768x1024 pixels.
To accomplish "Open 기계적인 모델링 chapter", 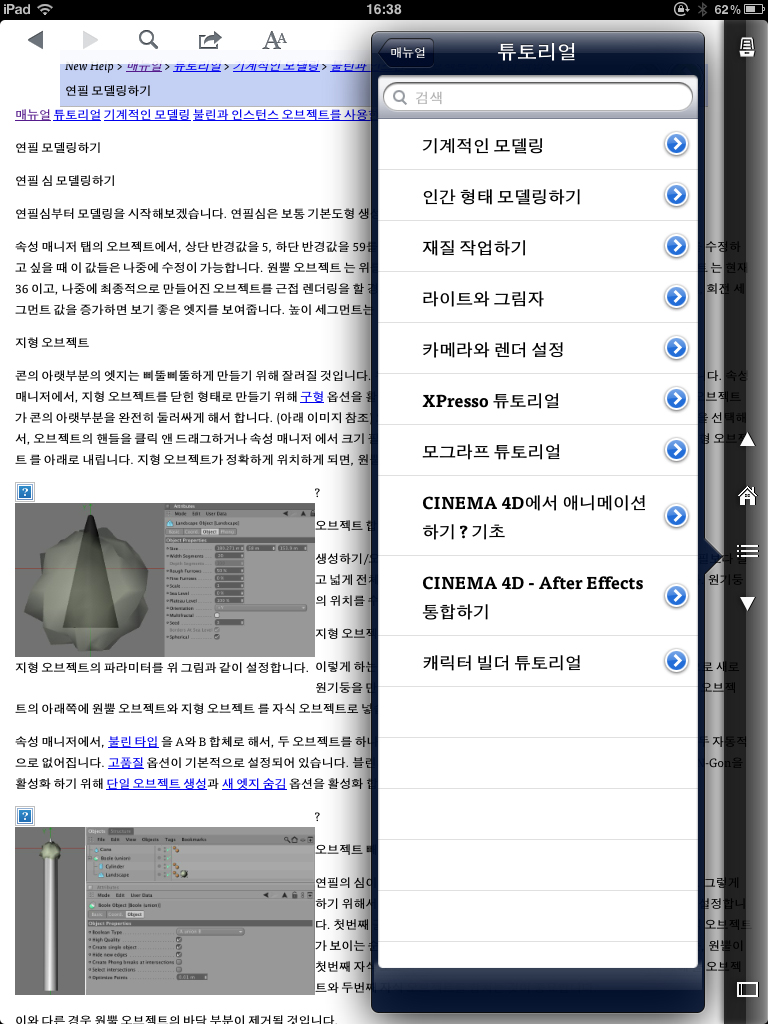I will tap(537, 145).
